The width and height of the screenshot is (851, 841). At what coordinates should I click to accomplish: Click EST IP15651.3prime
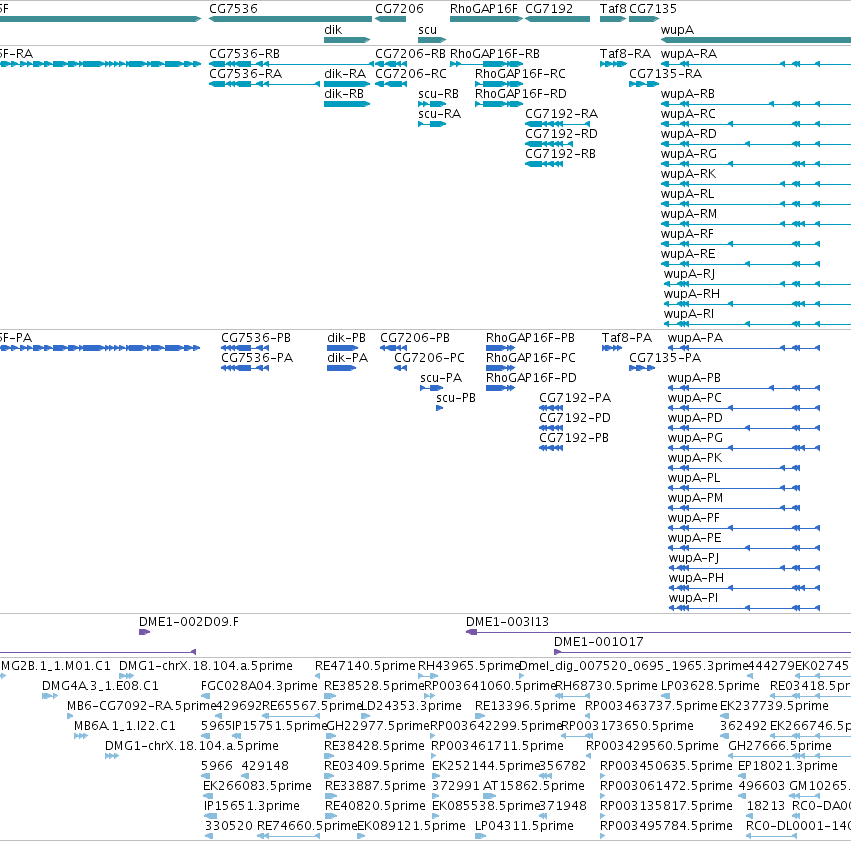point(211,816)
